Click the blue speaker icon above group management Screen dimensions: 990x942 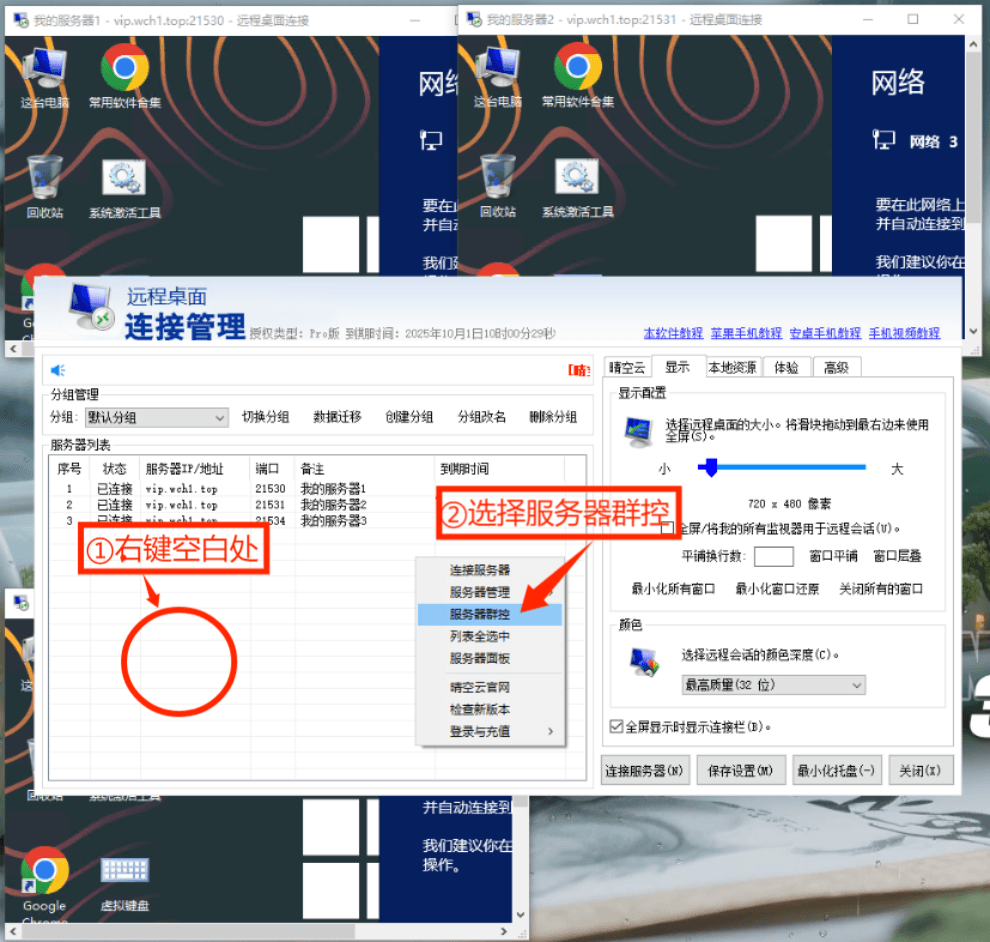click(x=58, y=371)
